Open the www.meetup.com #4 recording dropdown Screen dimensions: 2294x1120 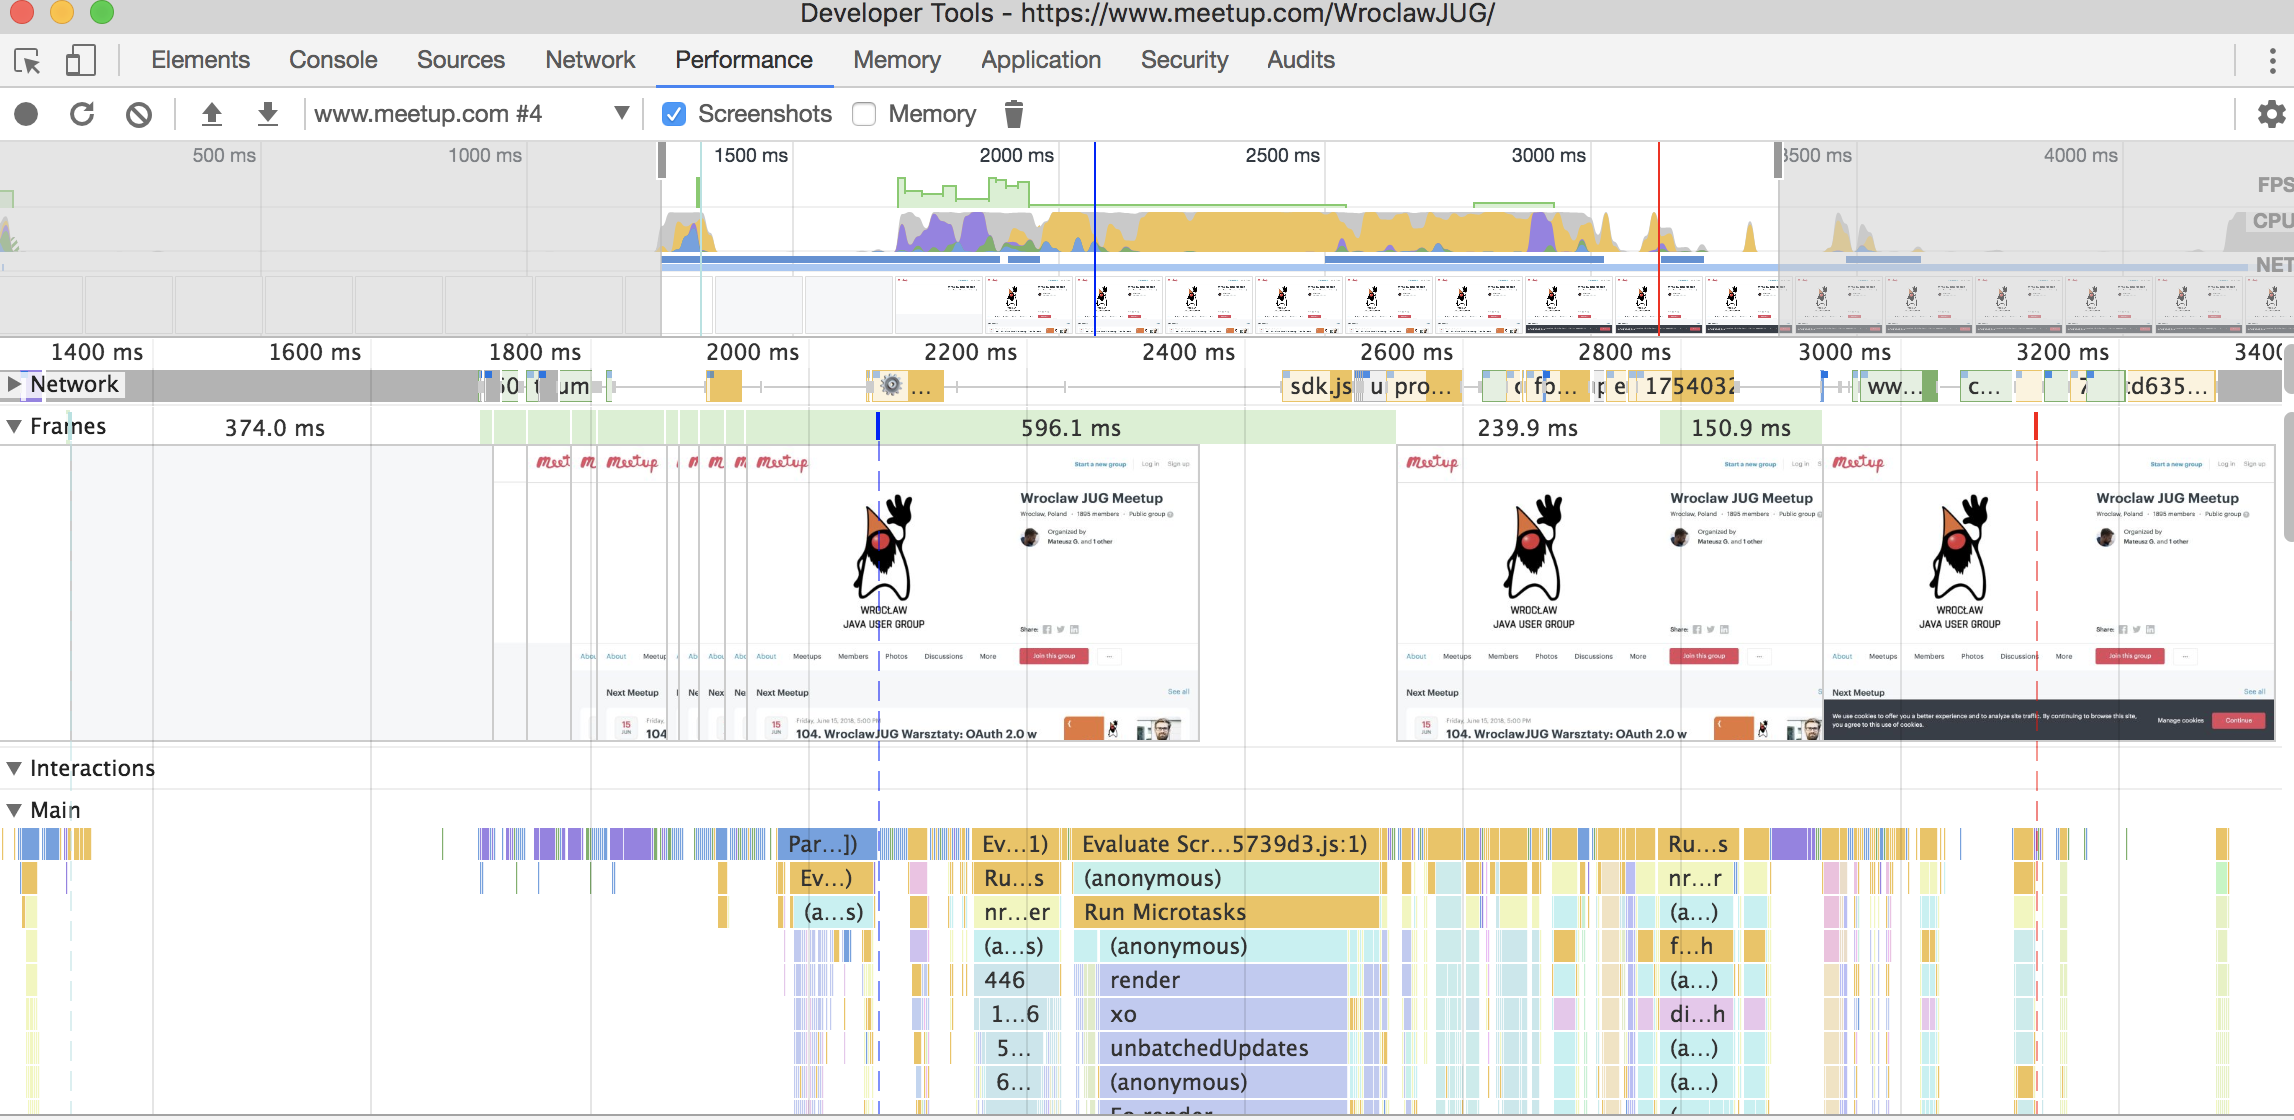click(621, 113)
